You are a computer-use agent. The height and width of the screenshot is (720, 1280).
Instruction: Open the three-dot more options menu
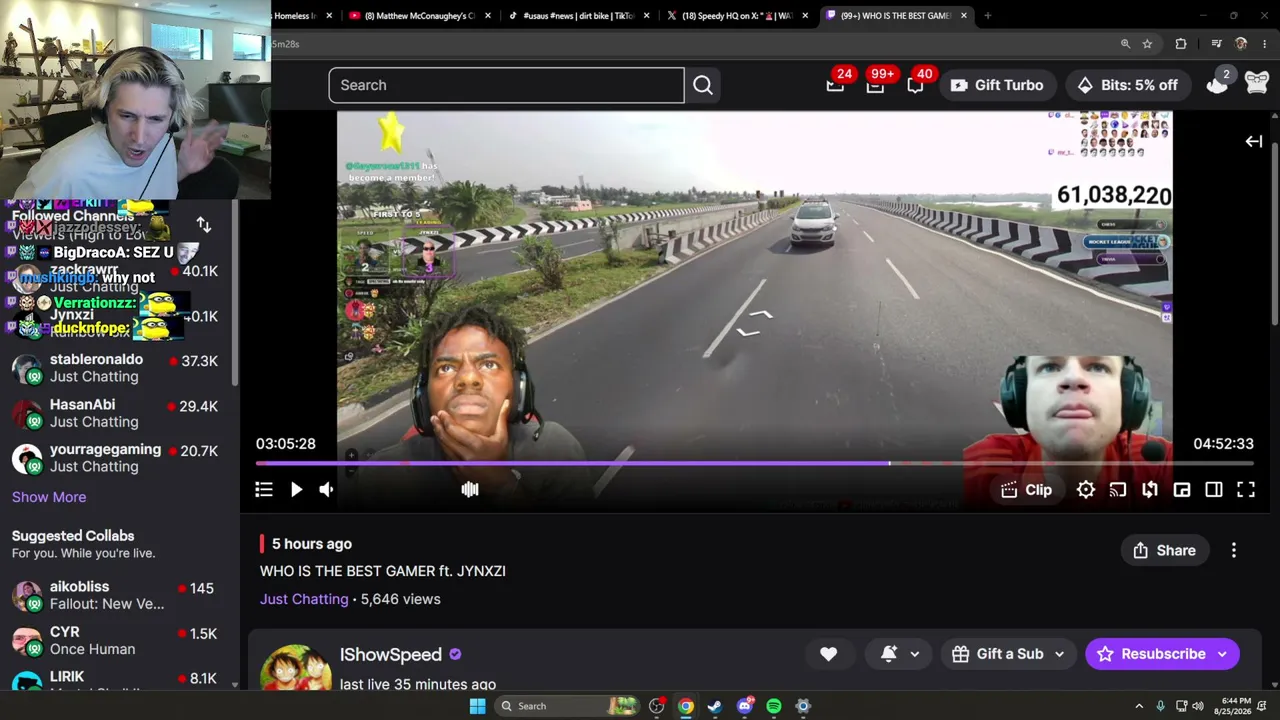[1234, 550]
